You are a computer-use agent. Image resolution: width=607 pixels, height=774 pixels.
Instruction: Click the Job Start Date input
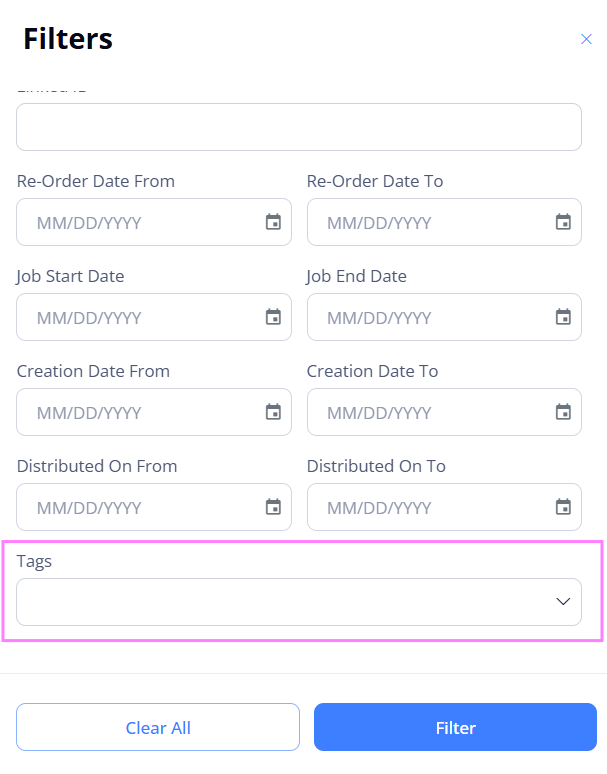[154, 317]
